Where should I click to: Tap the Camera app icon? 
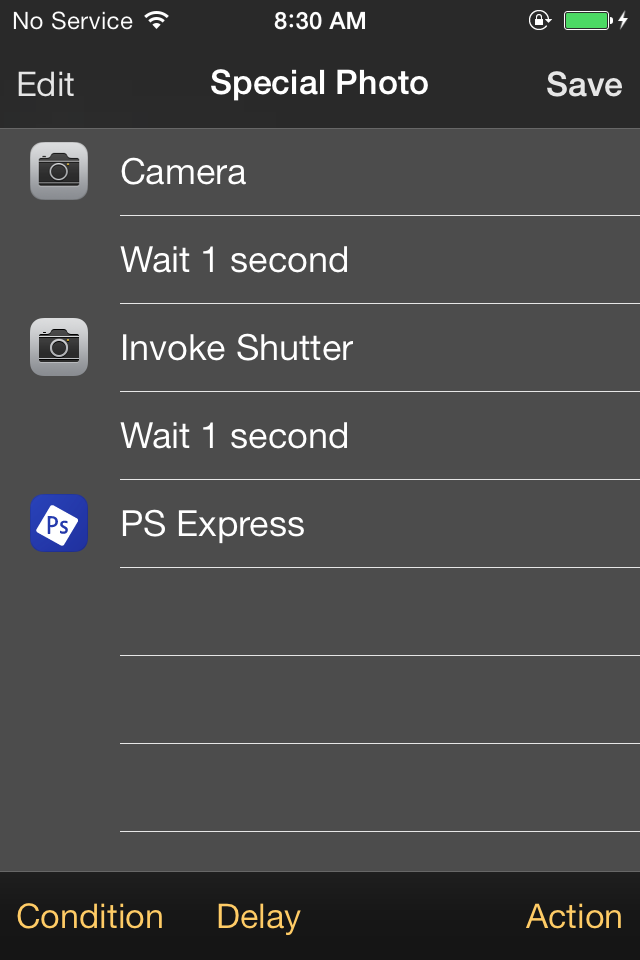[58, 170]
